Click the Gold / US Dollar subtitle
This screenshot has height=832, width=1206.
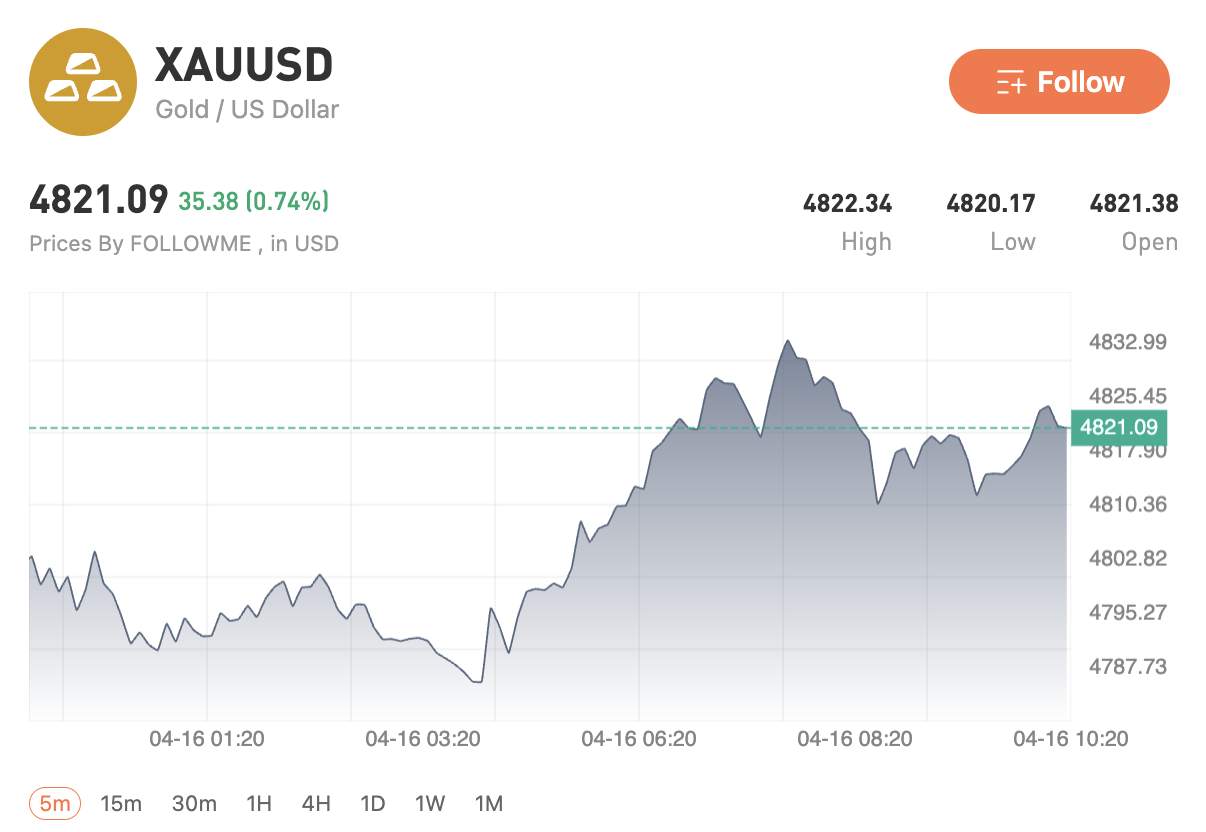(247, 109)
